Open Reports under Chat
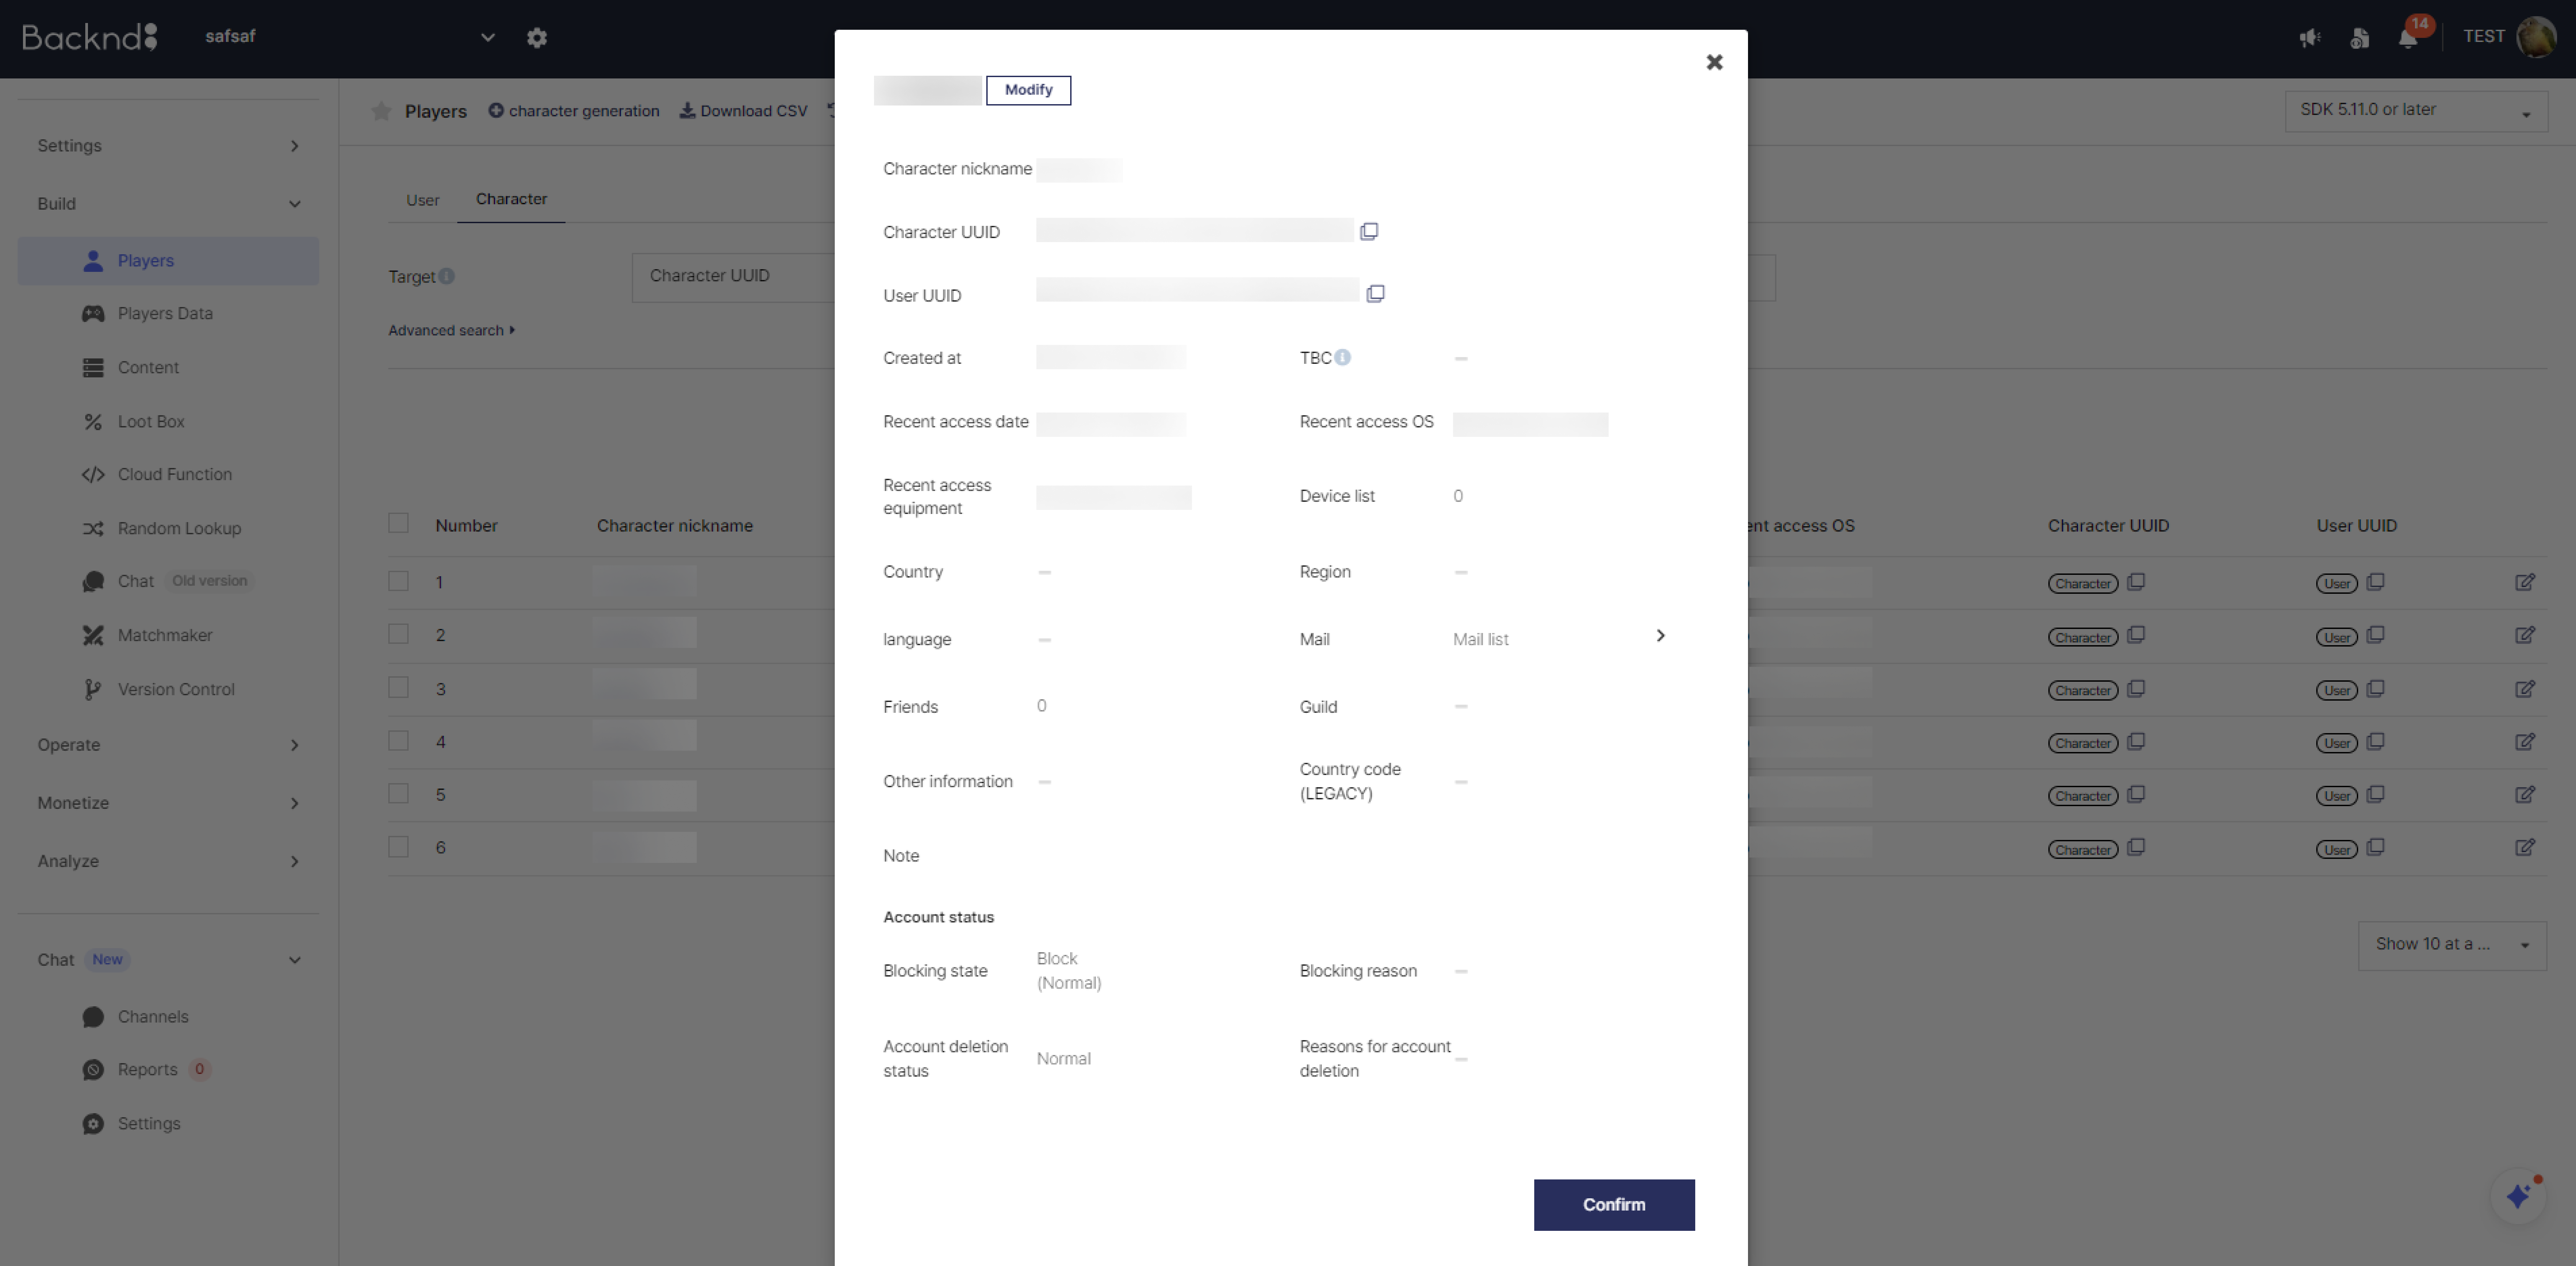This screenshot has width=2576, height=1266. pos(168,1070)
